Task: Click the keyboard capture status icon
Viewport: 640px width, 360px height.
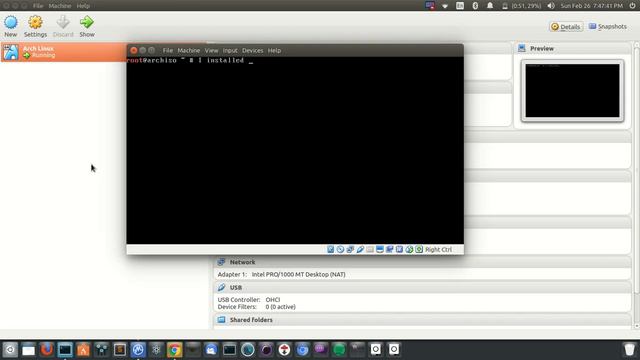Action: click(x=419, y=249)
